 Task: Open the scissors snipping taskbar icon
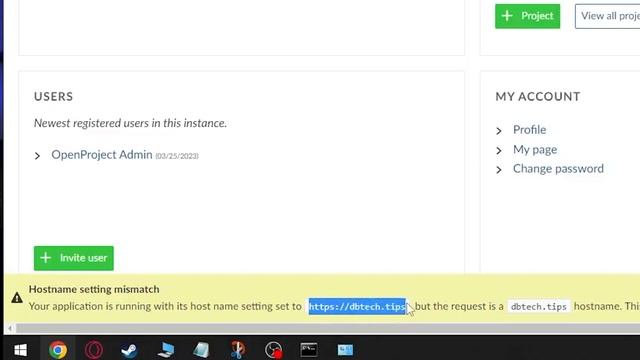238,350
